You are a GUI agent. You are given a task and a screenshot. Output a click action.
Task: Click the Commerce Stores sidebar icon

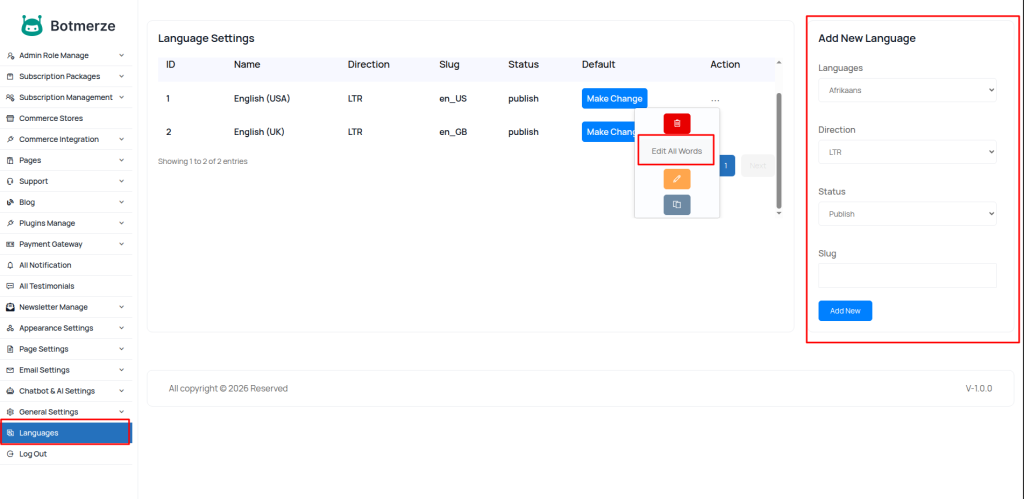10,118
